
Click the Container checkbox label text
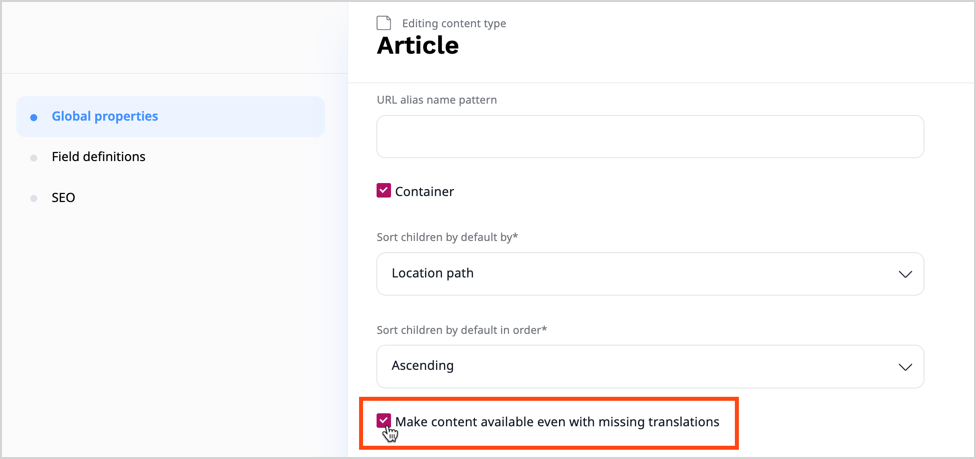click(424, 191)
